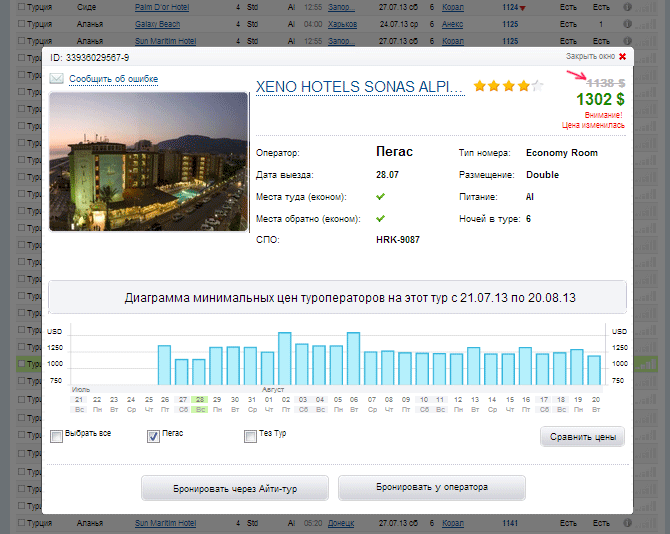Click the 'Запор...' link in the Palm D'or row
The width and height of the screenshot is (670, 534).
point(341,7)
